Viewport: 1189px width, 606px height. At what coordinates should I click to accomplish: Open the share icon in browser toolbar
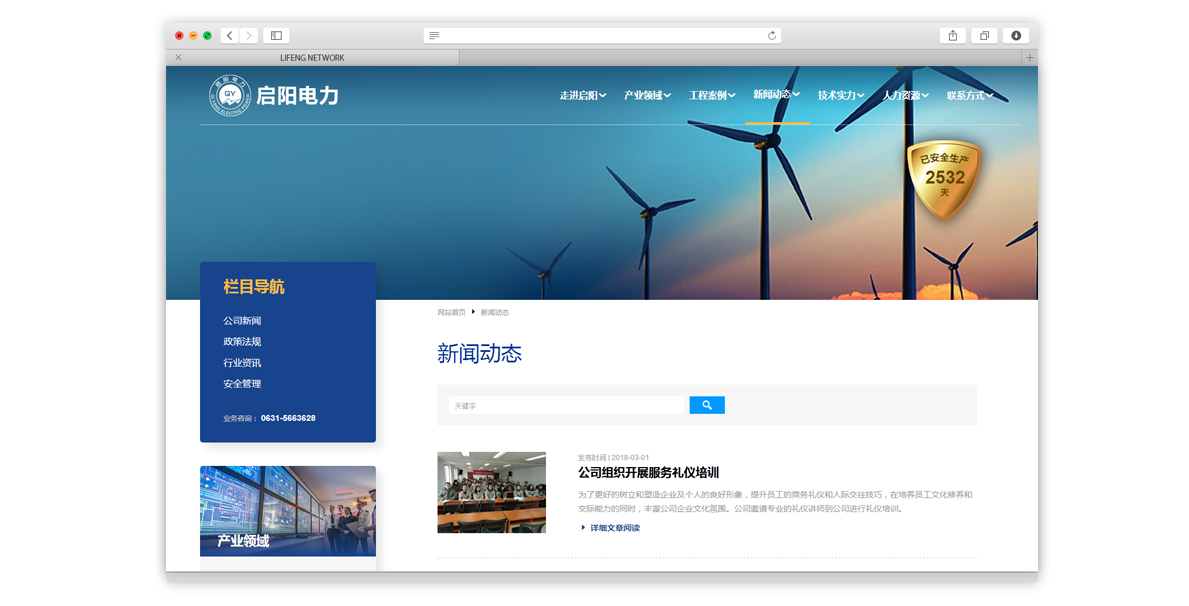[x=952, y=36]
